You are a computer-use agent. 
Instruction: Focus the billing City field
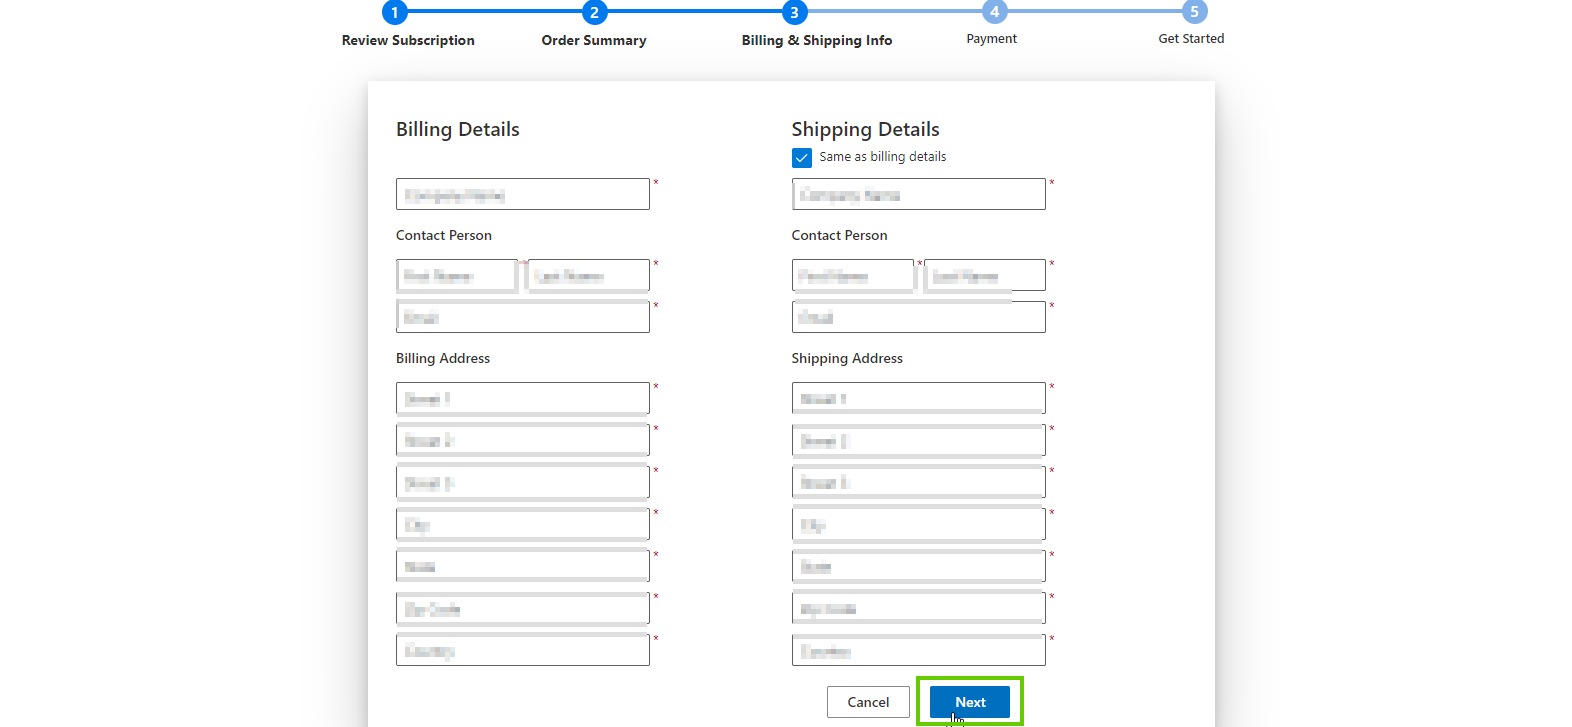pyautogui.click(x=522, y=524)
